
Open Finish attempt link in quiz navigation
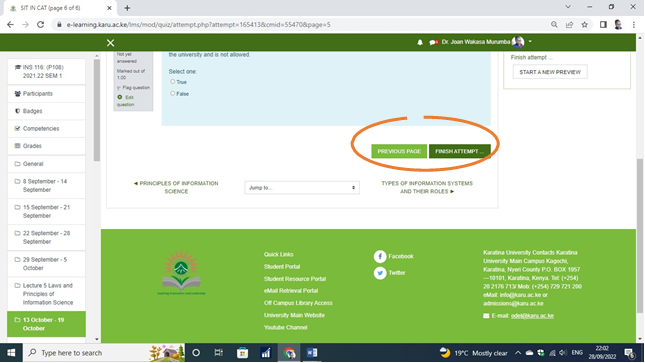pos(531,58)
